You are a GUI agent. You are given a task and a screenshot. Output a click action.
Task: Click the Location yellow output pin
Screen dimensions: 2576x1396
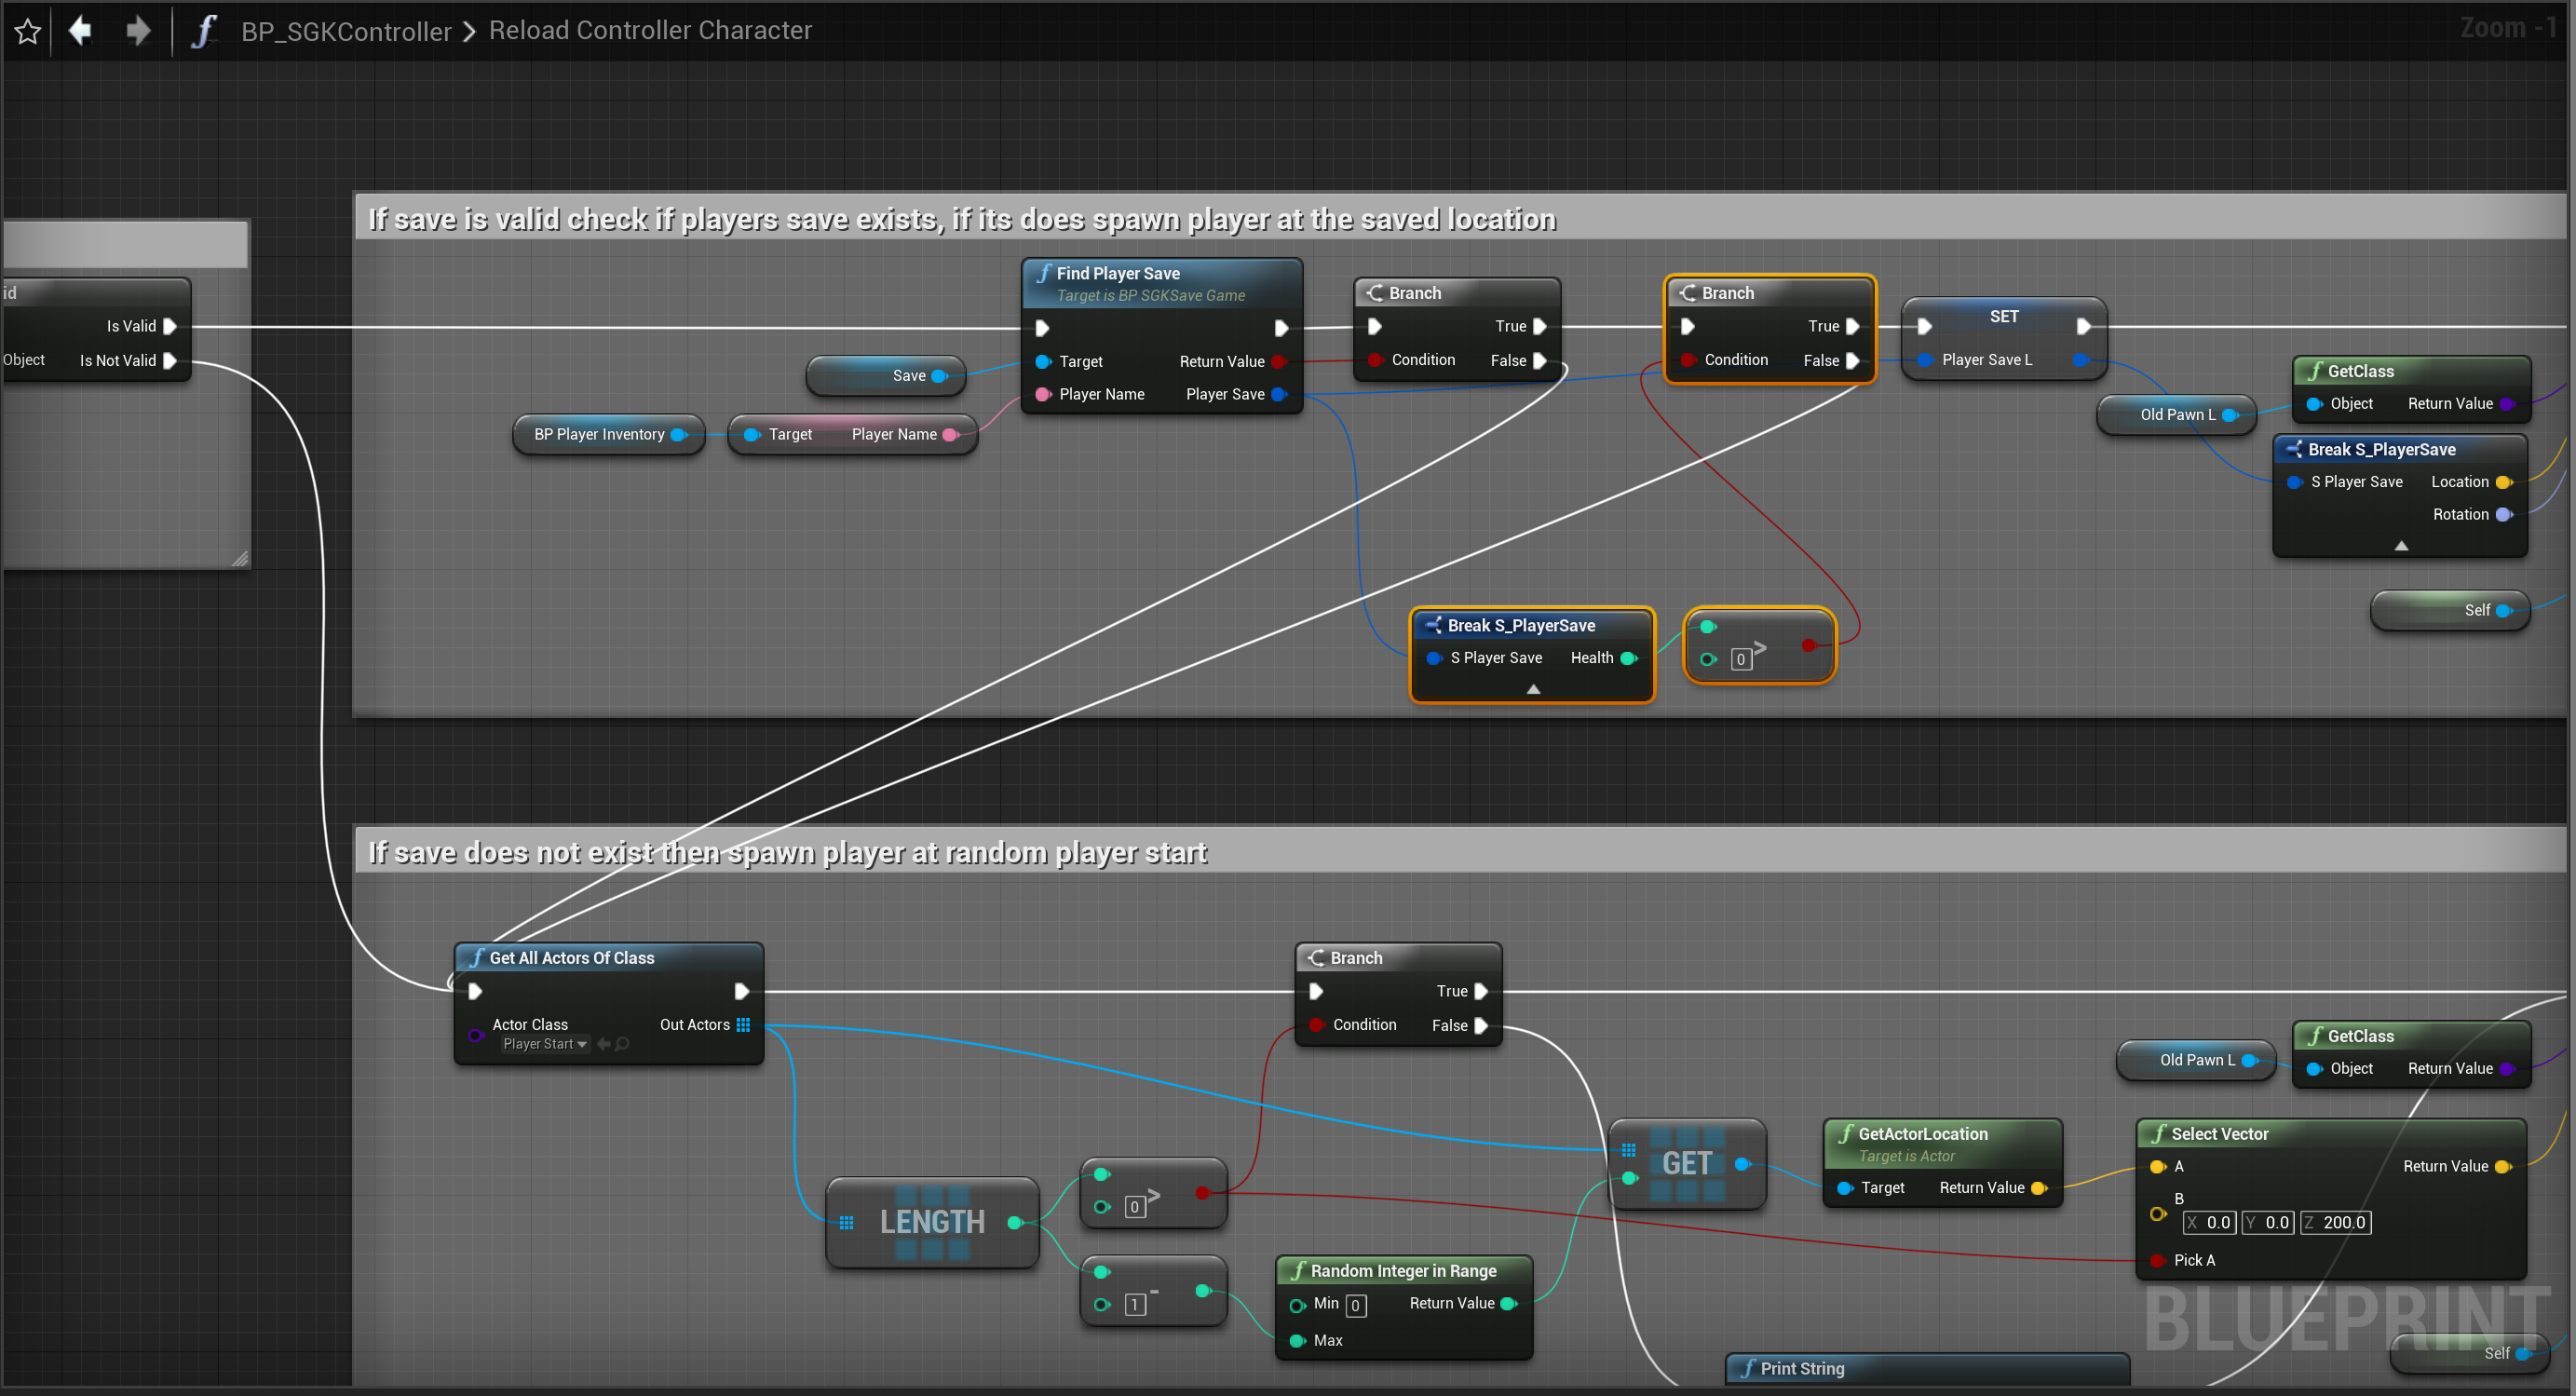point(2503,482)
